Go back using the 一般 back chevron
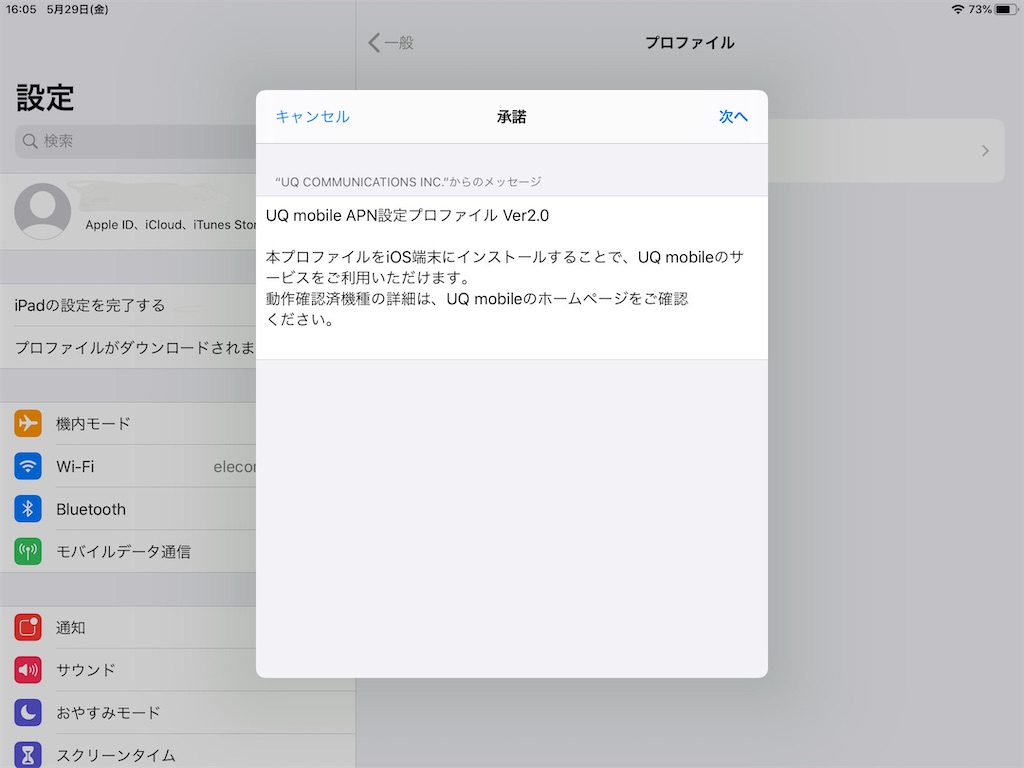This screenshot has height=768, width=1024. [x=391, y=43]
